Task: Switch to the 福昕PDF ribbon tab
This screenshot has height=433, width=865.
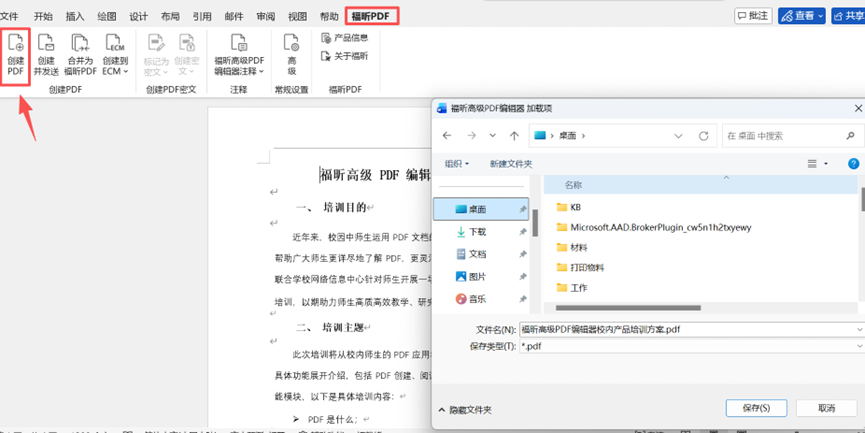Action: click(371, 16)
